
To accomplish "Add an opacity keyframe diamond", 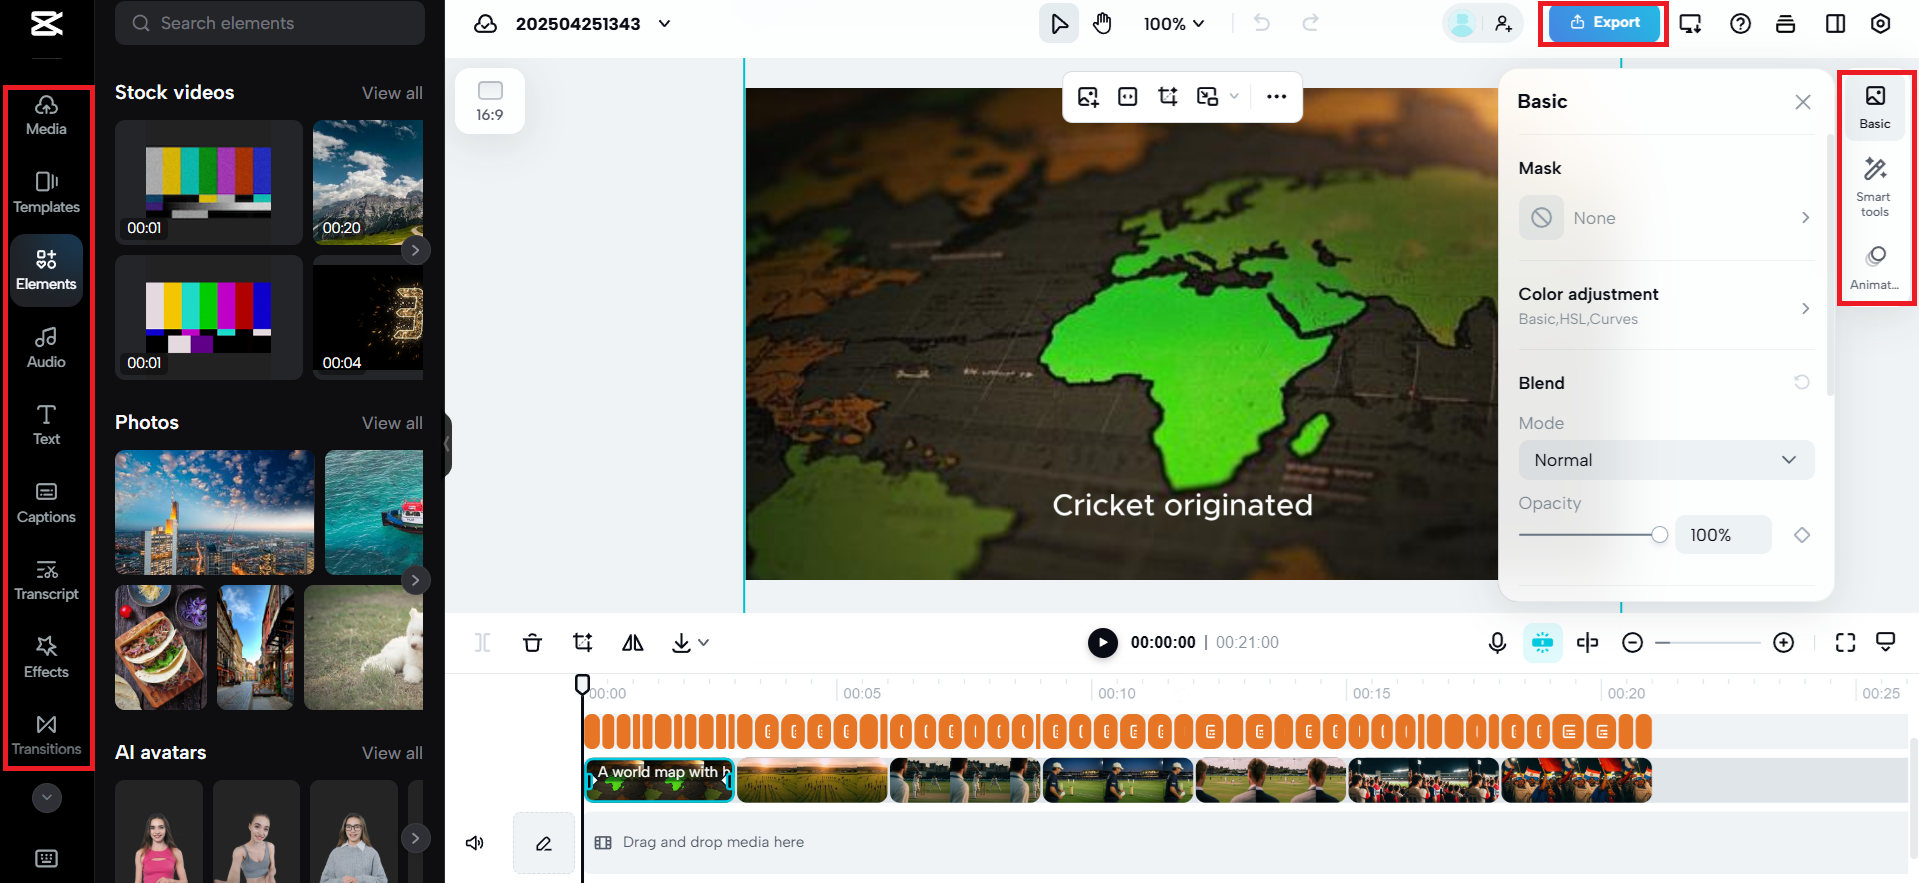I will [x=1802, y=535].
